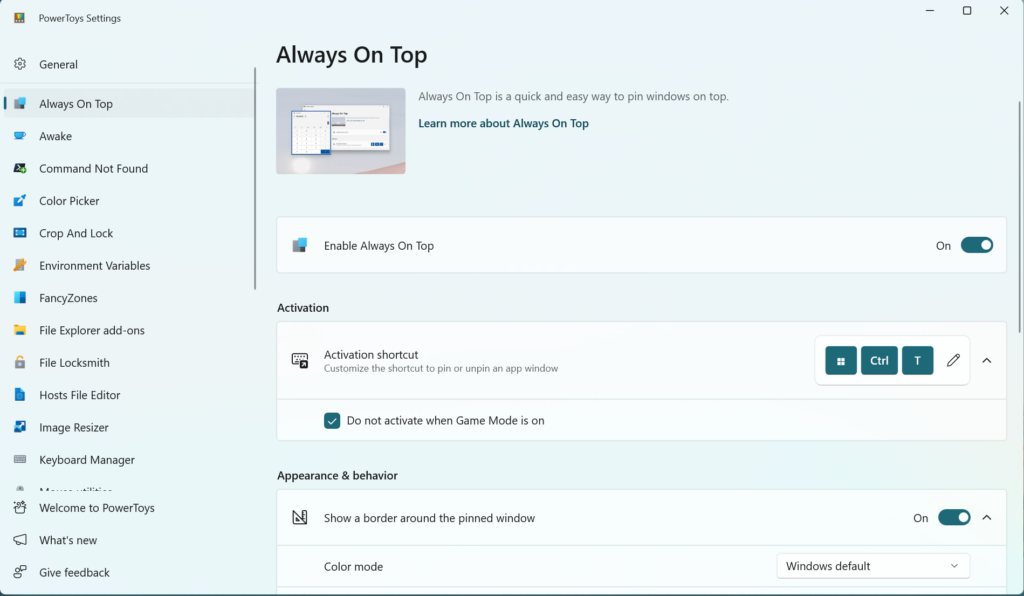Open Hosts File Editor icon
1024x596 pixels.
point(20,395)
